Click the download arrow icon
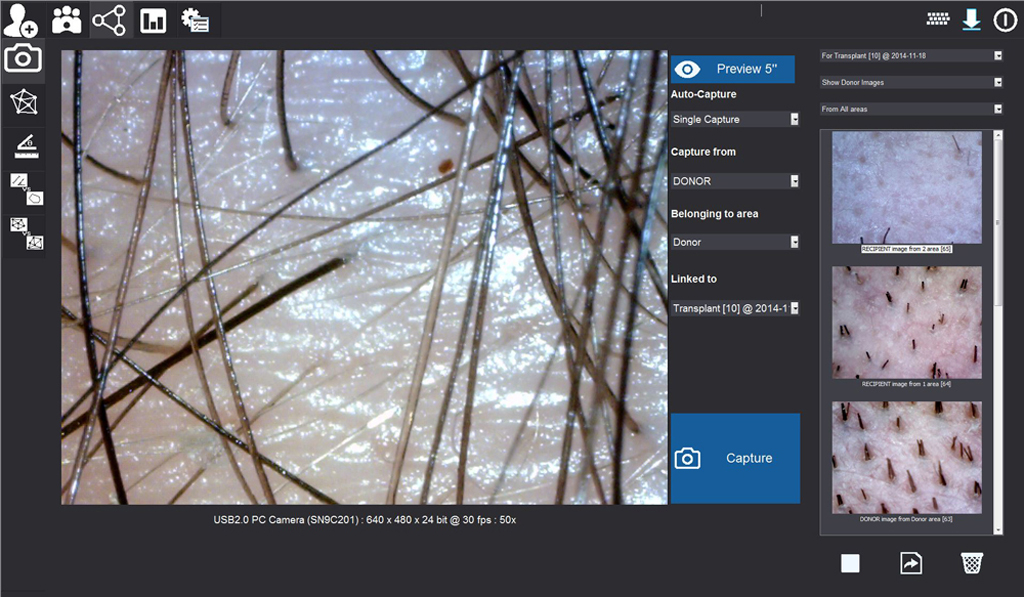1024x597 pixels. point(971,19)
